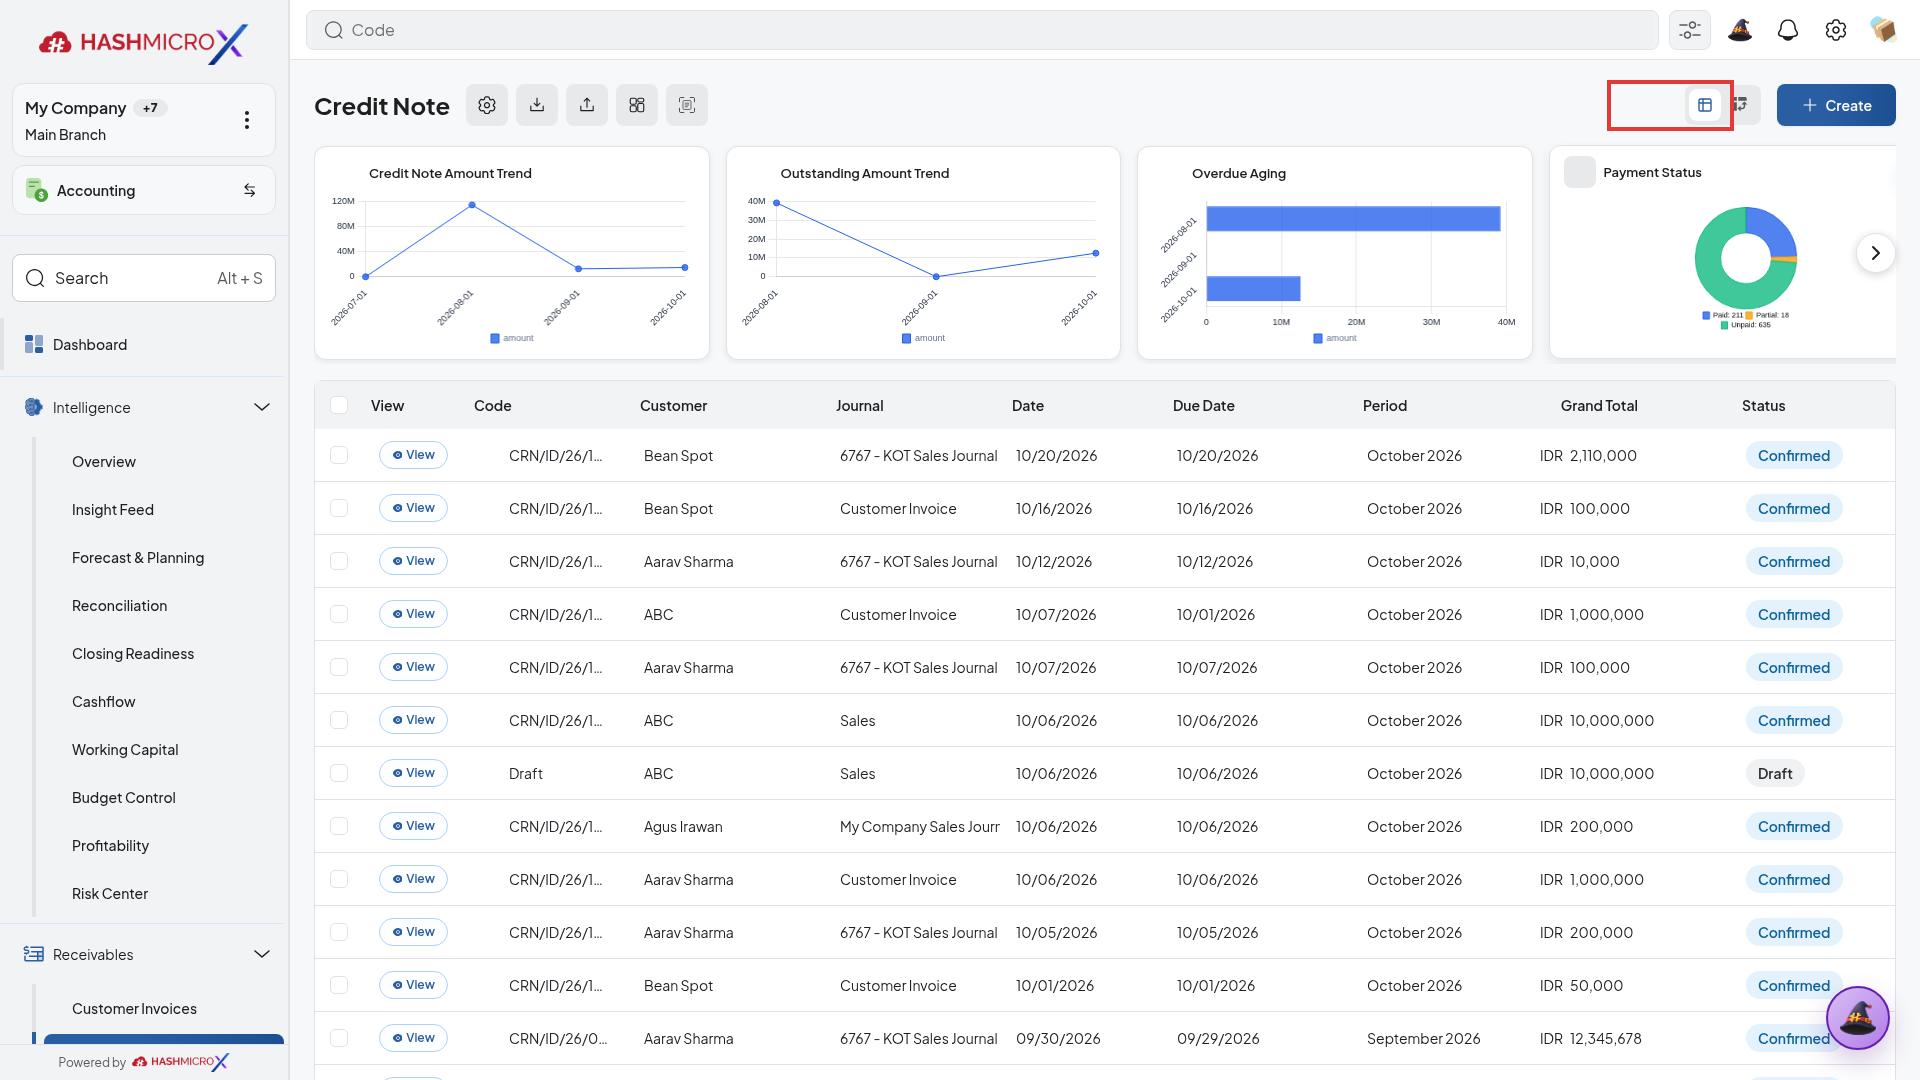This screenshot has height=1080, width=1920.
Task: Open user profile avatar
Action: (x=1884, y=30)
